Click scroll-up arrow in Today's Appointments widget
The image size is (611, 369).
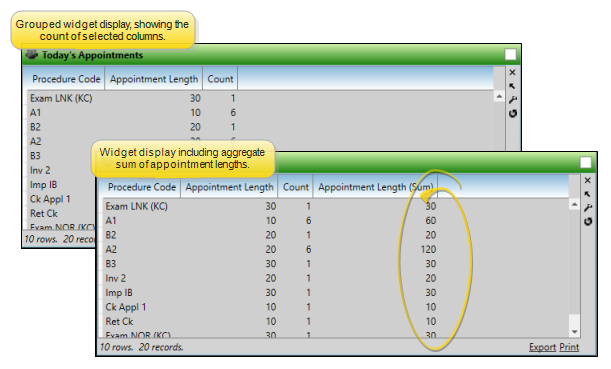[499, 96]
